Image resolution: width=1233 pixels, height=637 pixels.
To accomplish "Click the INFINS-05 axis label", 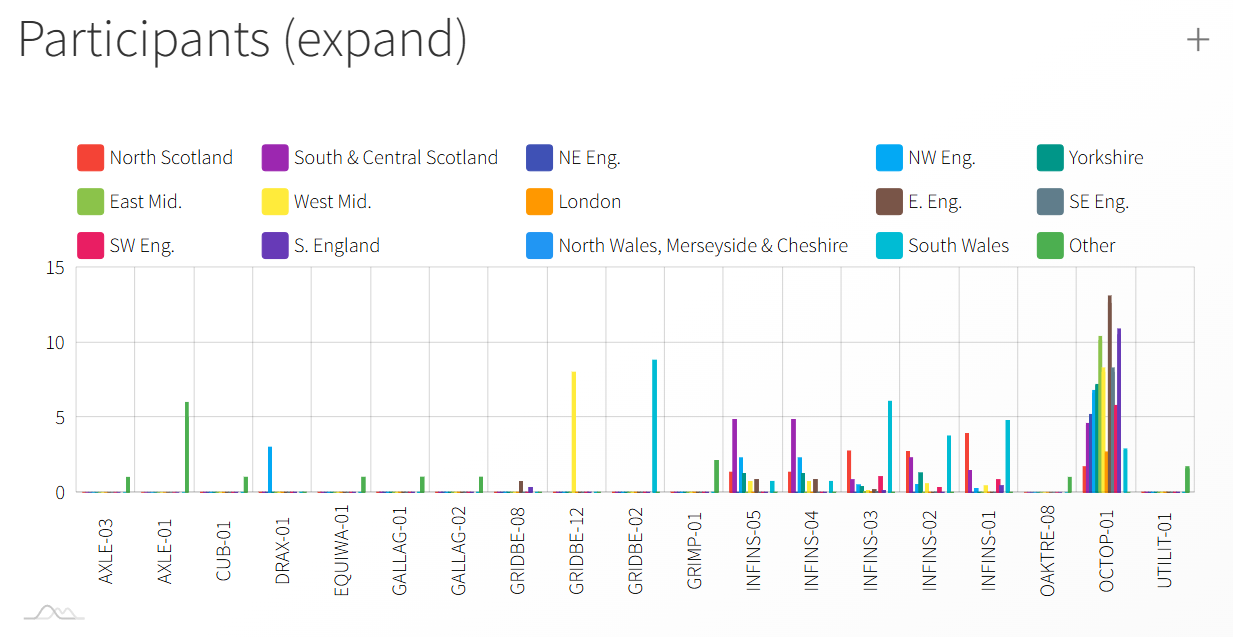I will pos(754,553).
